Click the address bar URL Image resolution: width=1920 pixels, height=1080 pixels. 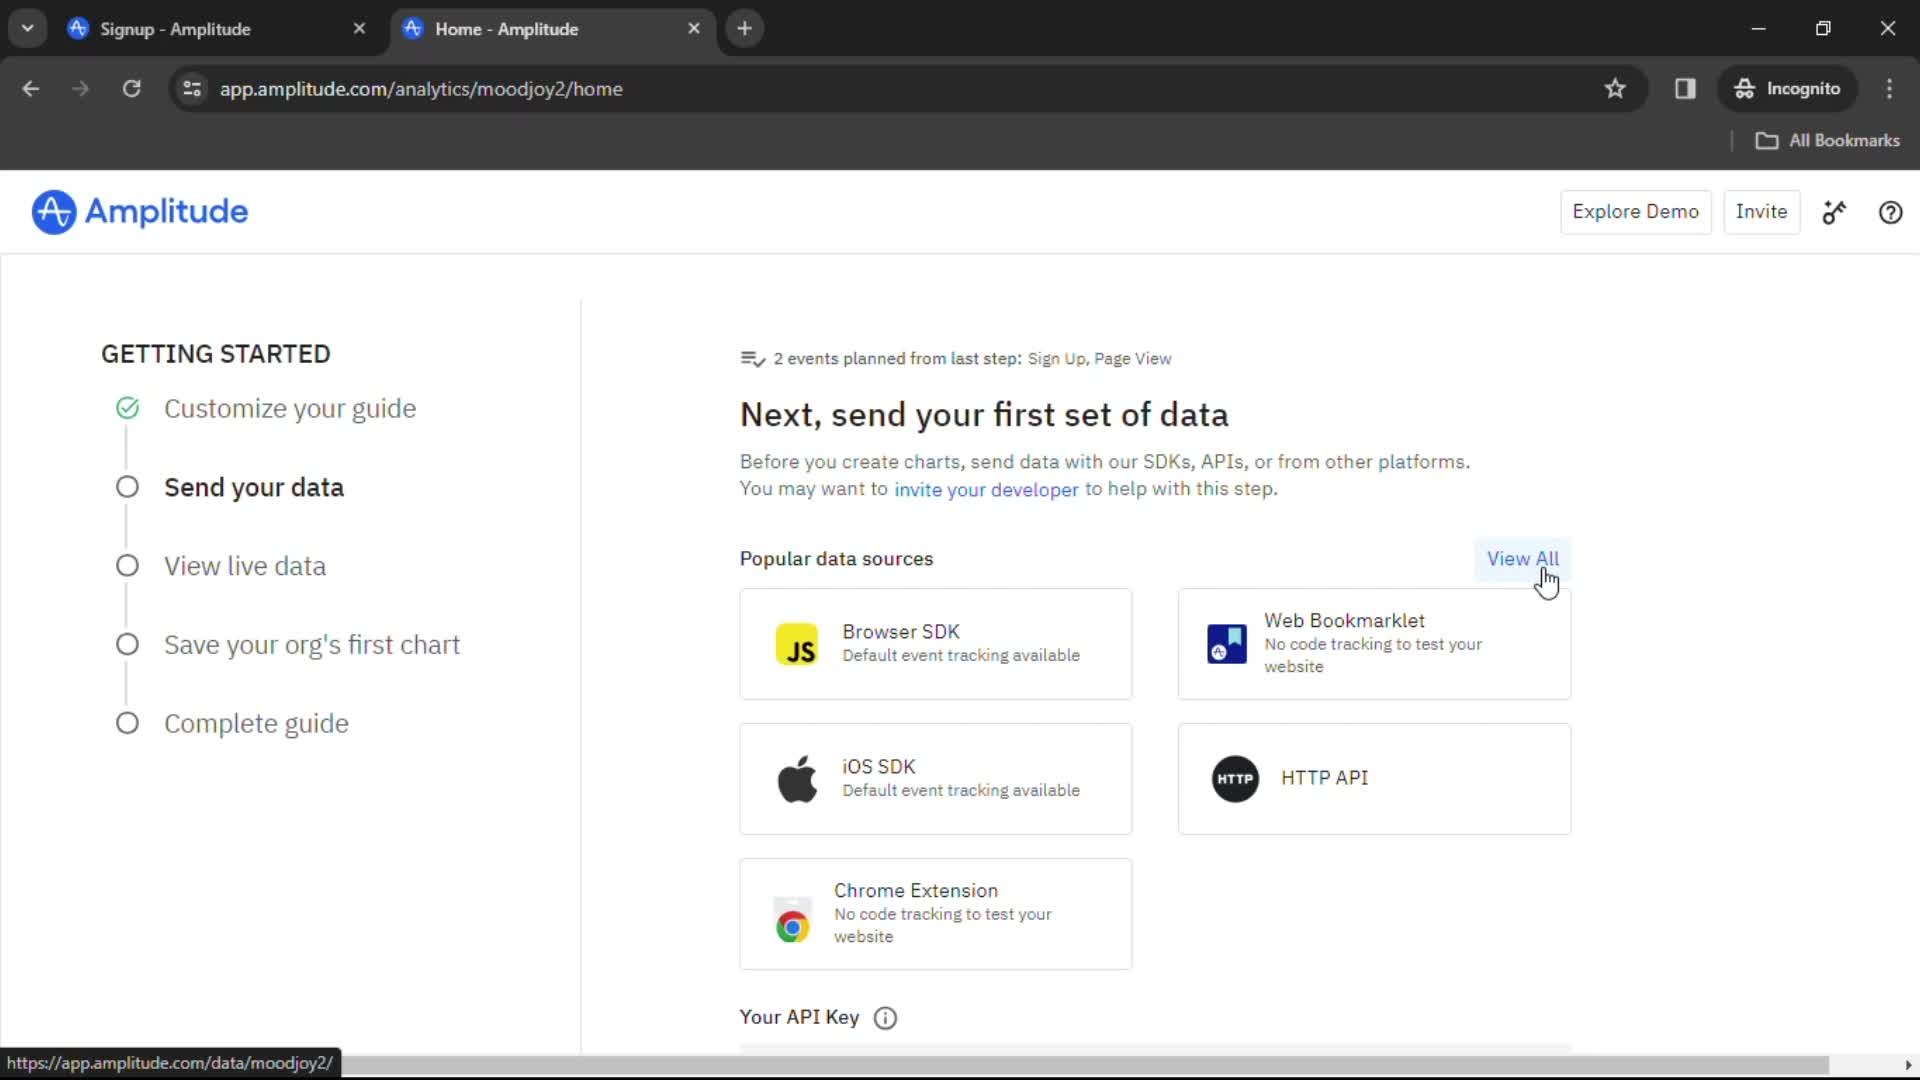point(421,89)
